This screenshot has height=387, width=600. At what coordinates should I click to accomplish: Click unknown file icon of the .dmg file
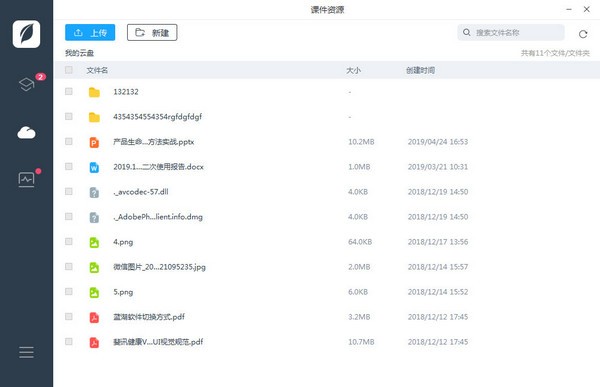94,217
